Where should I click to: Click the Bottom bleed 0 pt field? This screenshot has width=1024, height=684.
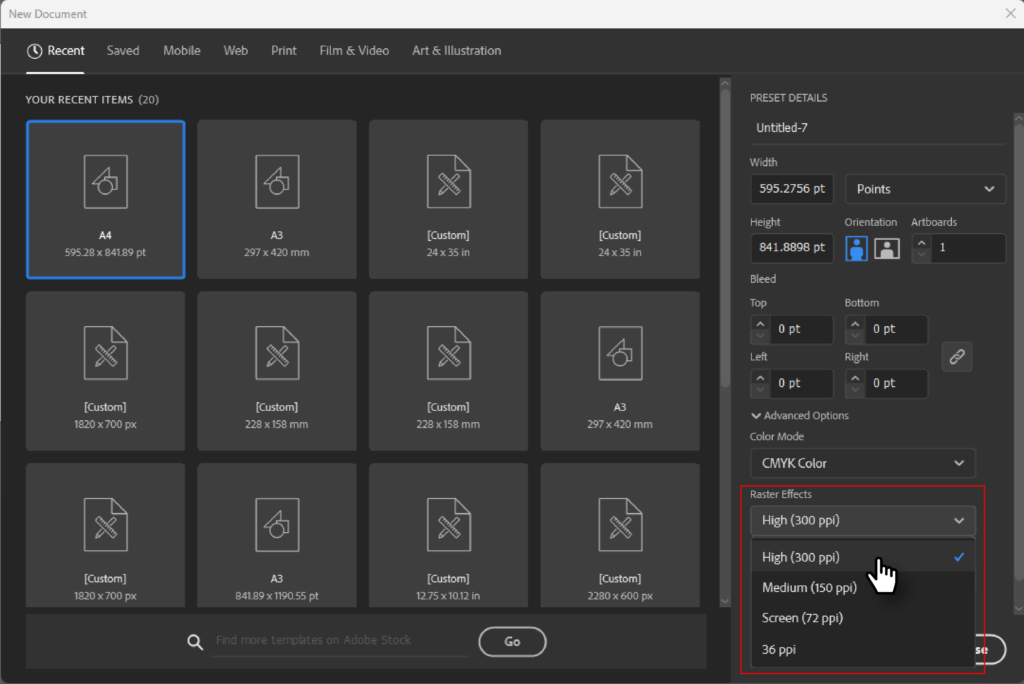896,329
